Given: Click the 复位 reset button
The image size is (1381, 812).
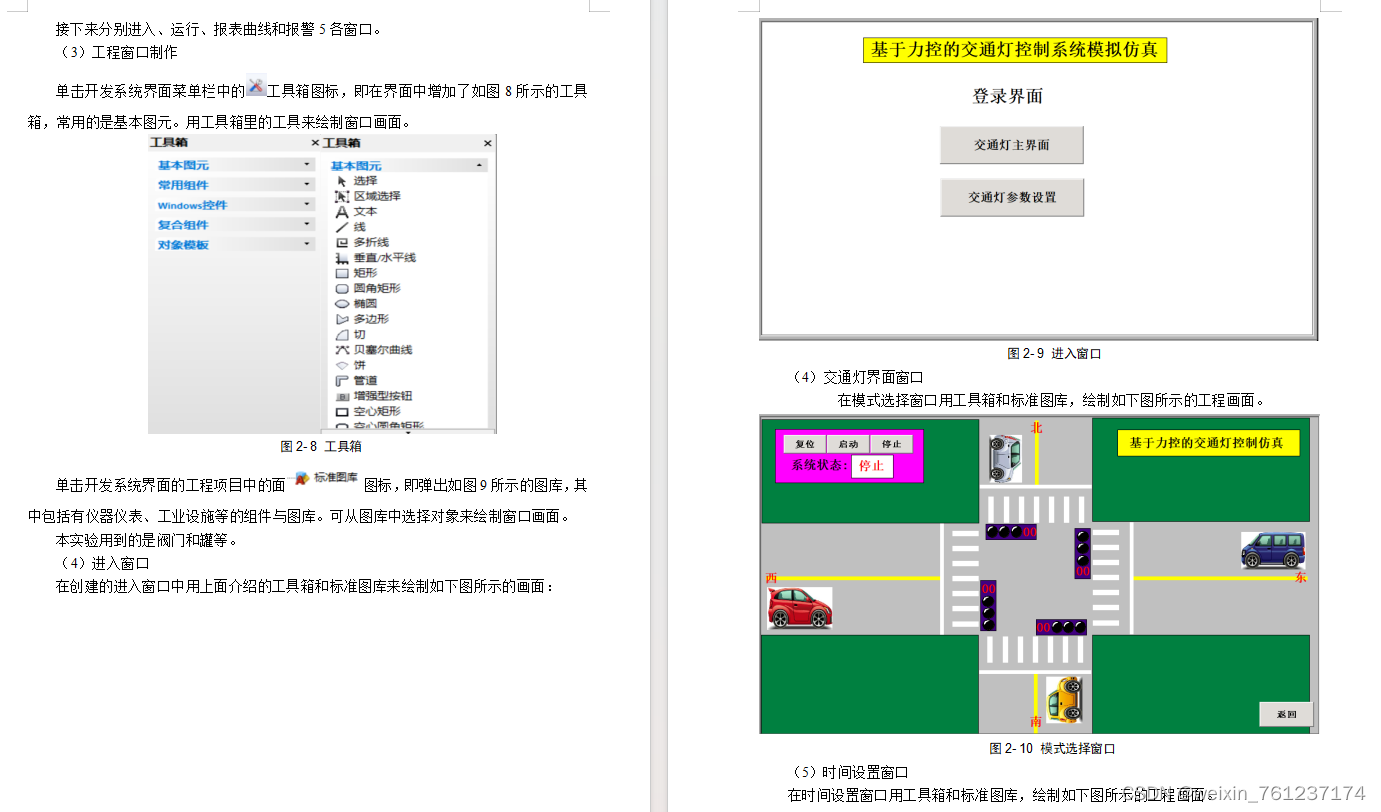Looking at the screenshot, I should [805, 444].
